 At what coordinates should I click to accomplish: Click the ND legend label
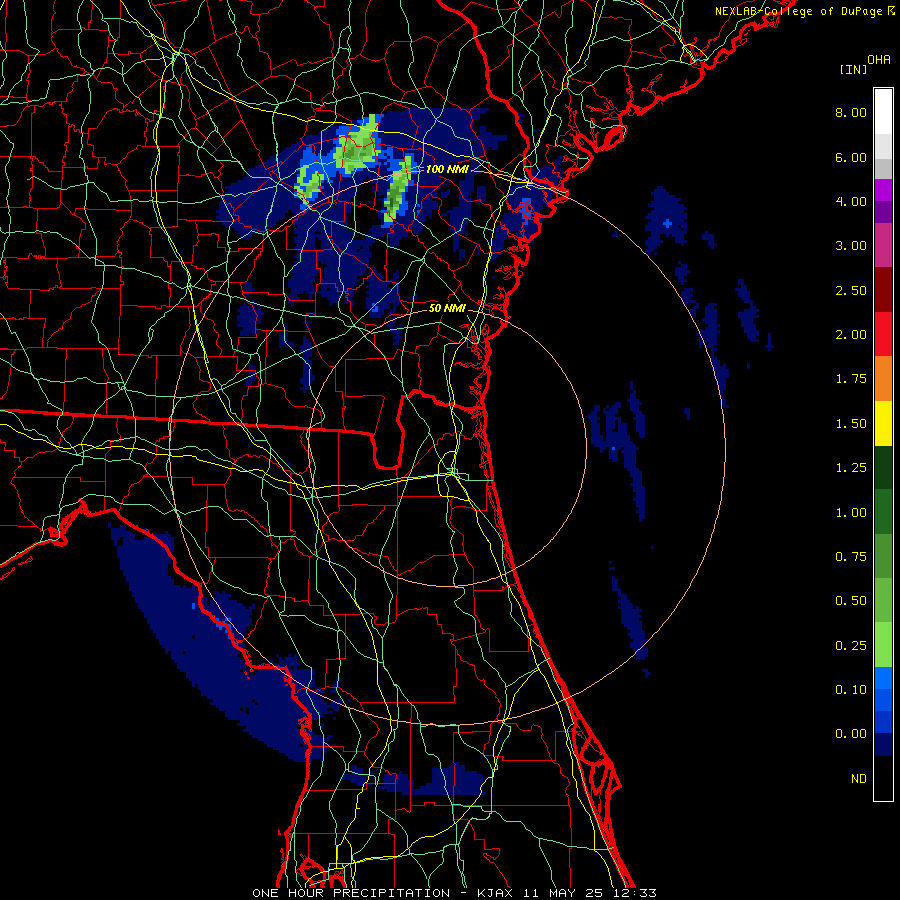[x=859, y=779]
